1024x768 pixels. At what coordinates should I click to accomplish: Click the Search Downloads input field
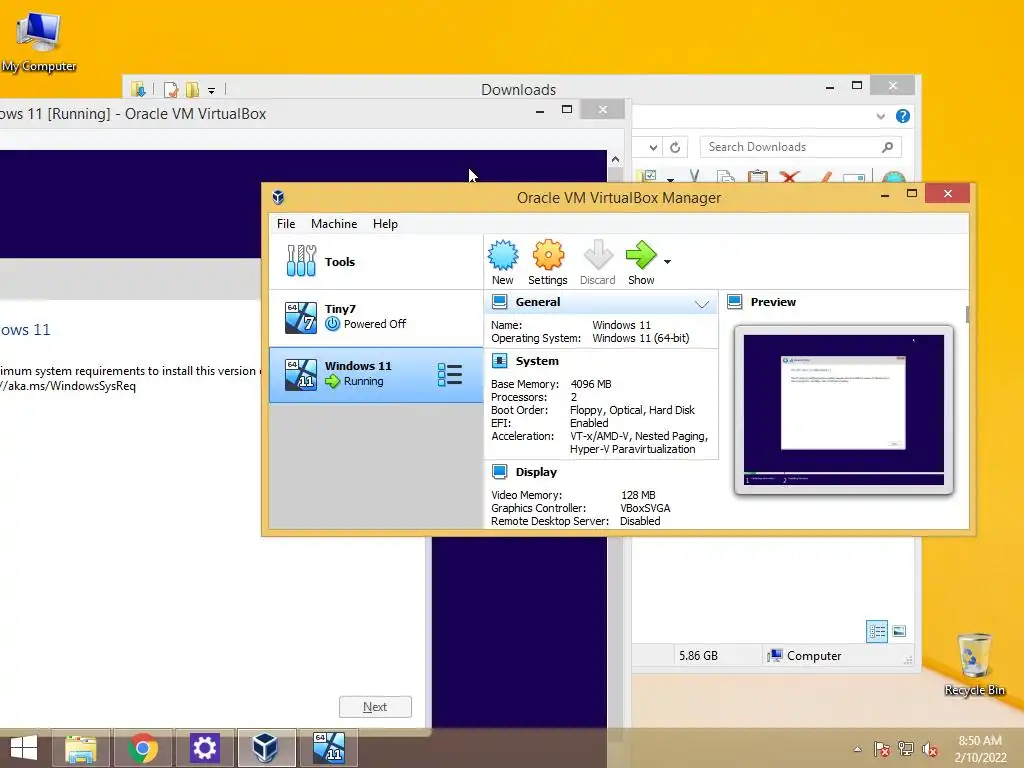click(x=801, y=147)
